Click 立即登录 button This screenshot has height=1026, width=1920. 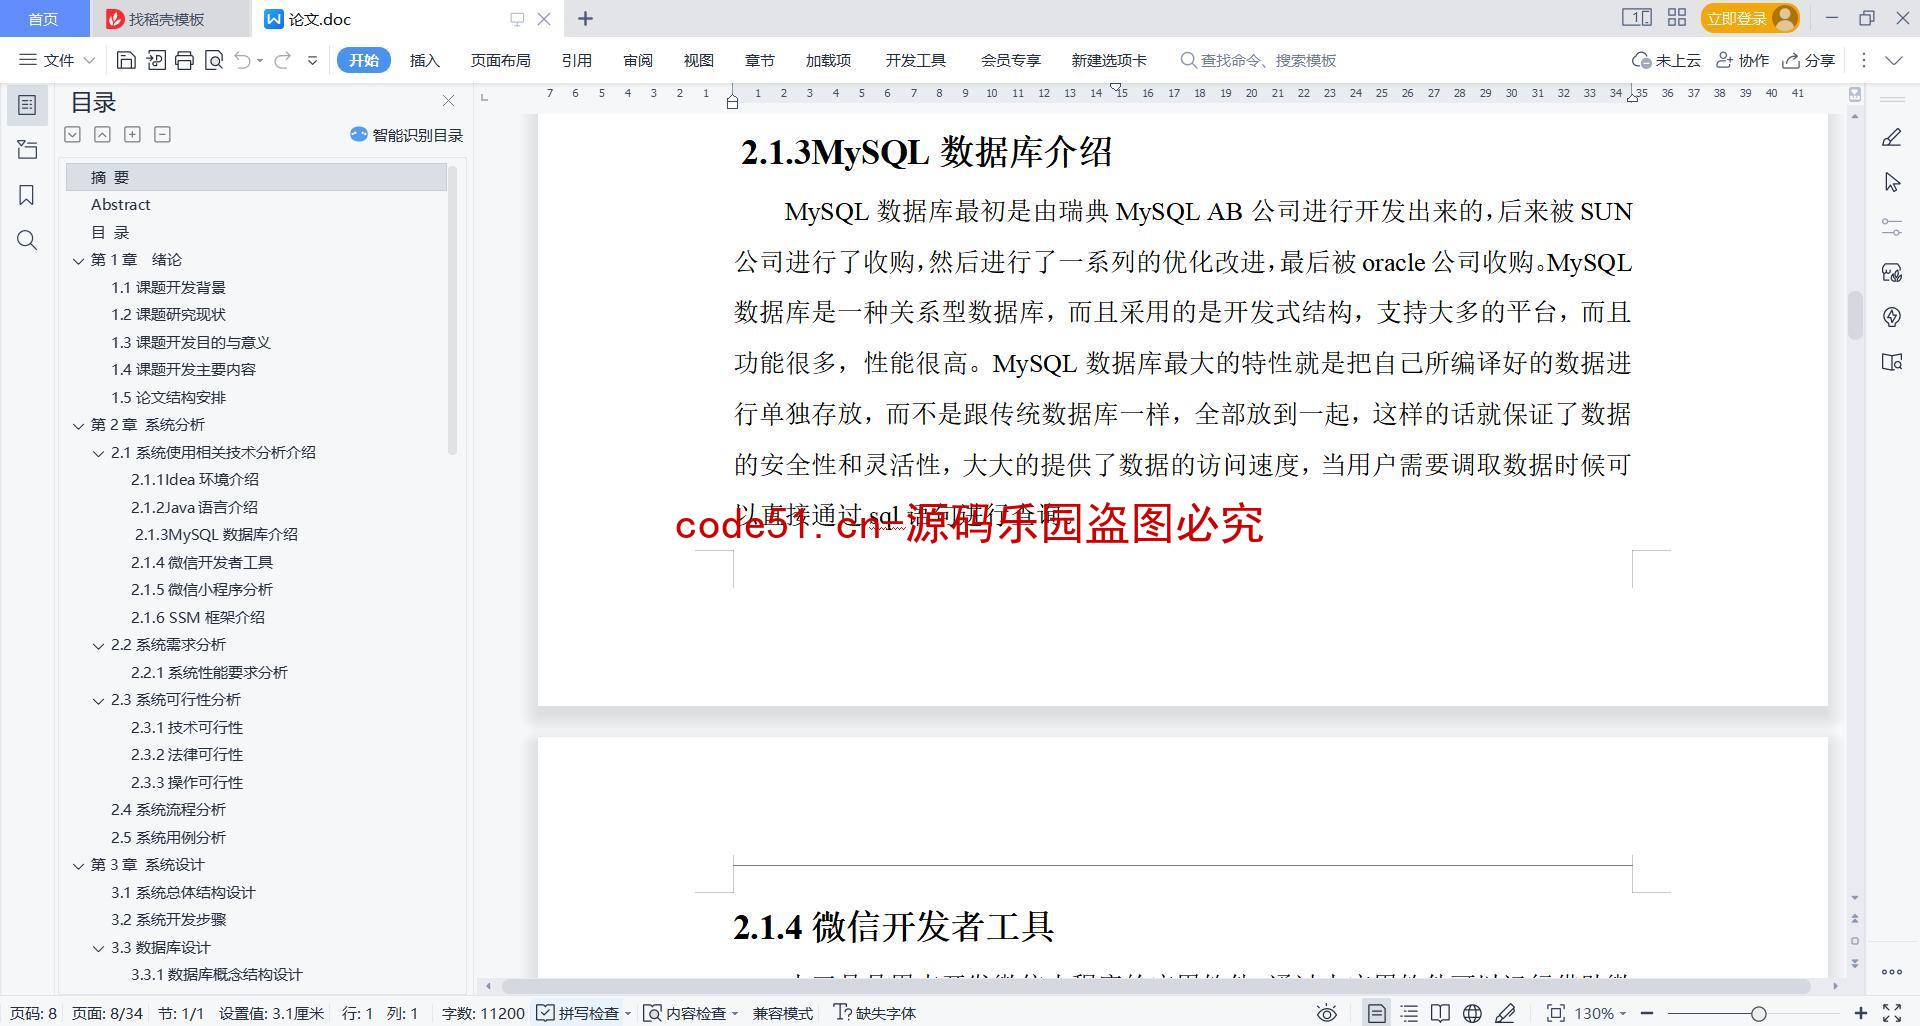coord(1749,18)
